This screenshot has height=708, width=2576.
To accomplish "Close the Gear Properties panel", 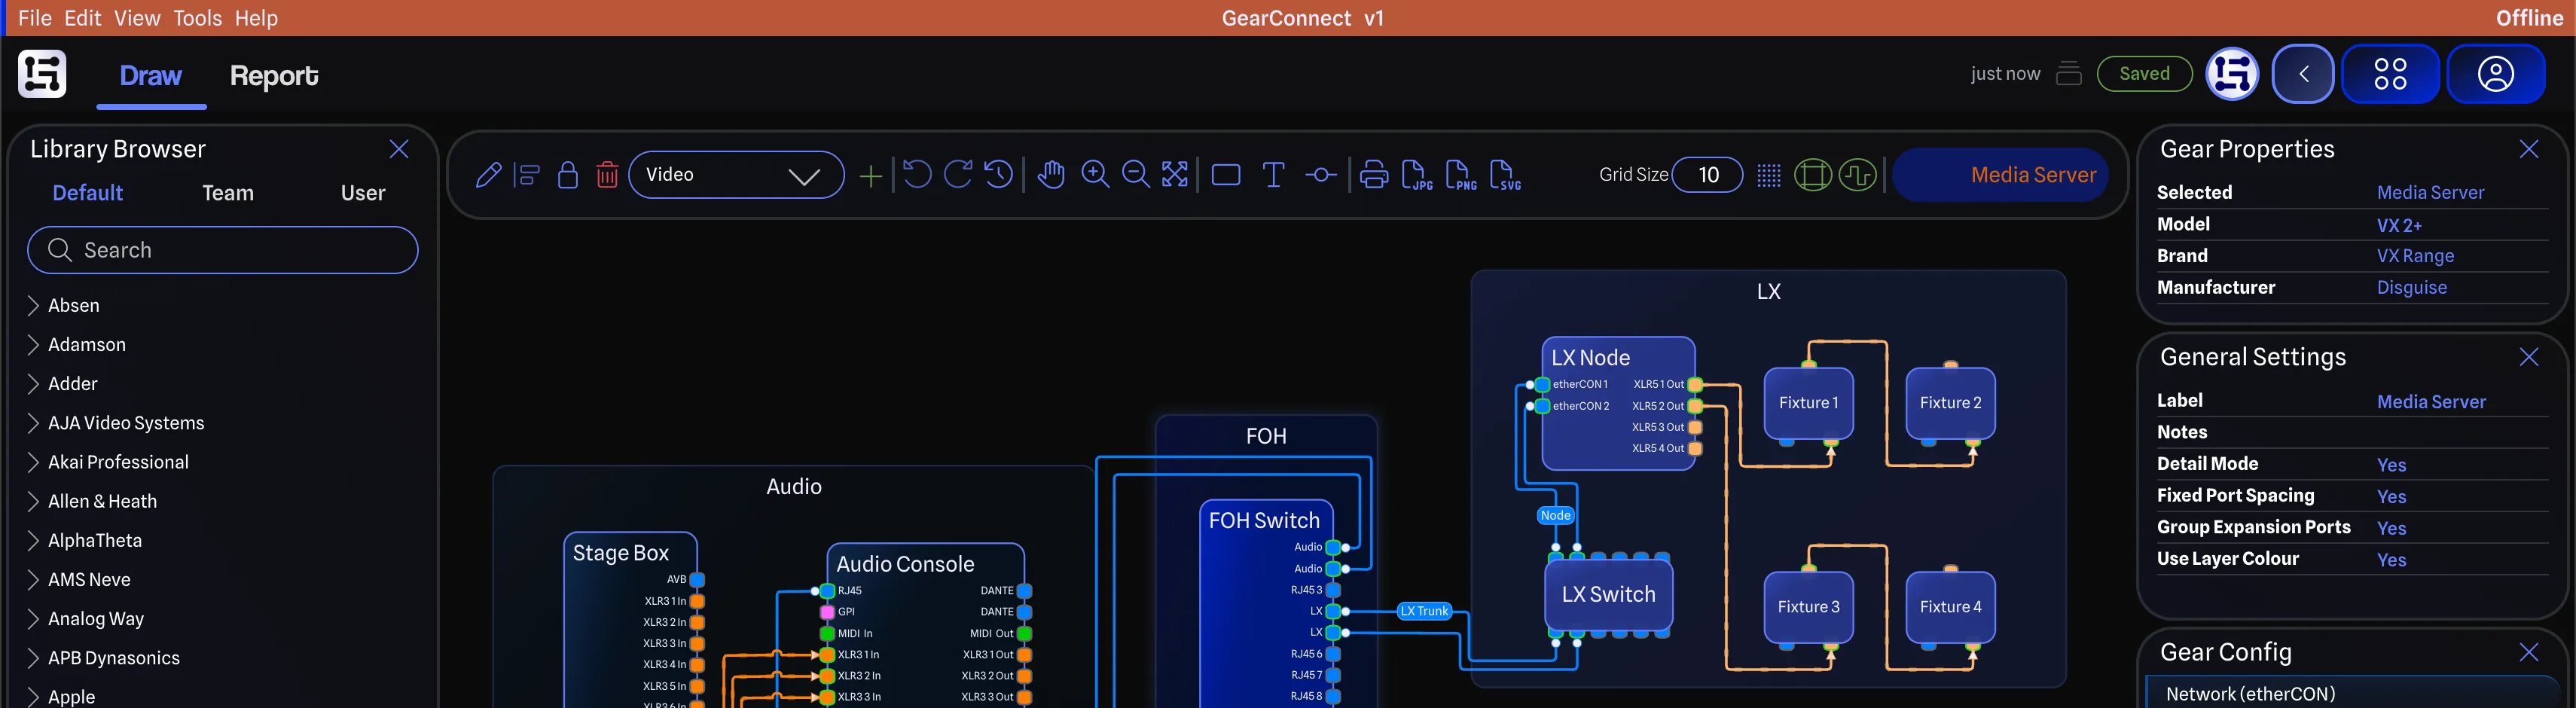I will coord(2529,149).
